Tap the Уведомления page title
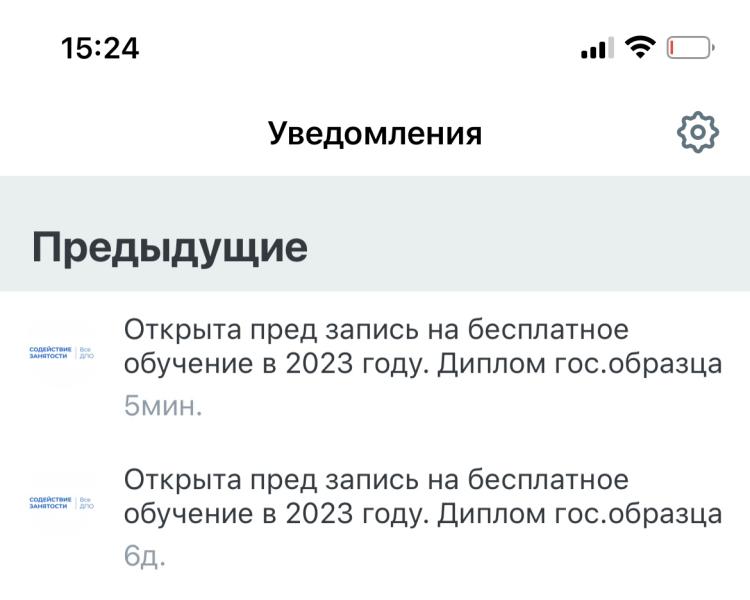Screen dimensions: 750x600 (375, 133)
